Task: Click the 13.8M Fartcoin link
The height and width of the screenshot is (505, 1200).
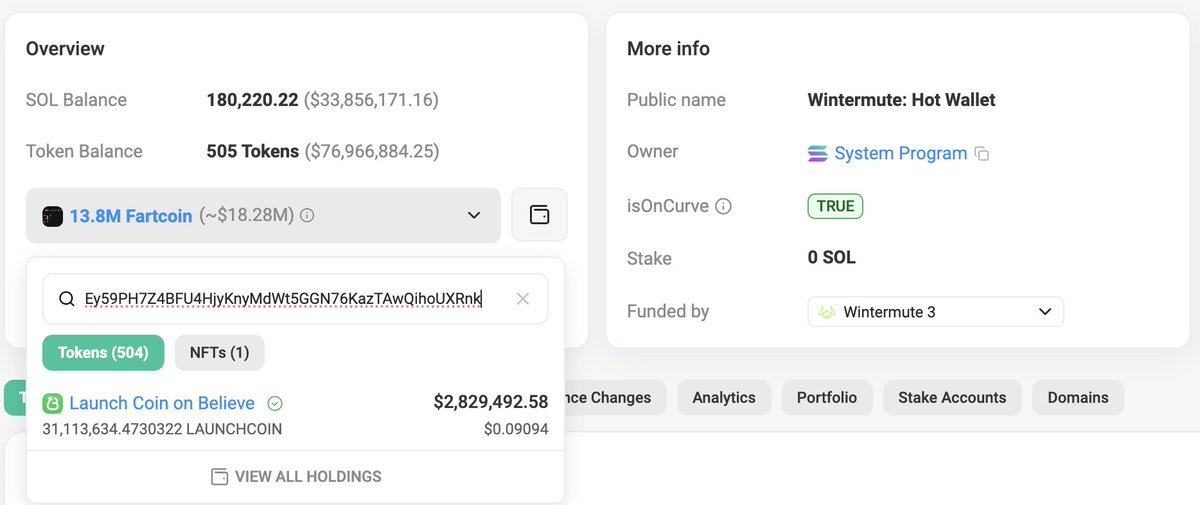Action: (x=131, y=215)
